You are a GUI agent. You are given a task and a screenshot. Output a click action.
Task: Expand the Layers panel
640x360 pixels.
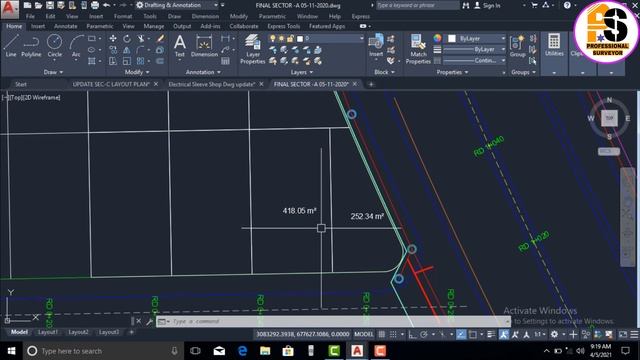[x=302, y=72]
